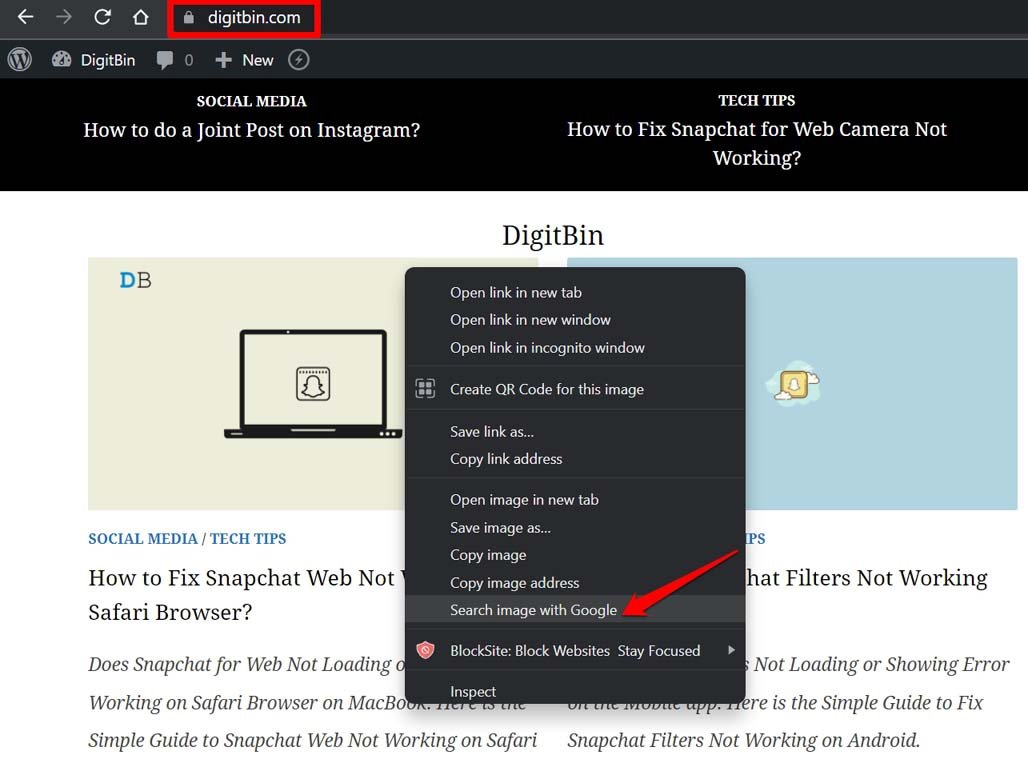Image resolution: width=1028 pixels, height=759 pixels.
Task: Open the WordPress logo menu
Action: (20, 60)
